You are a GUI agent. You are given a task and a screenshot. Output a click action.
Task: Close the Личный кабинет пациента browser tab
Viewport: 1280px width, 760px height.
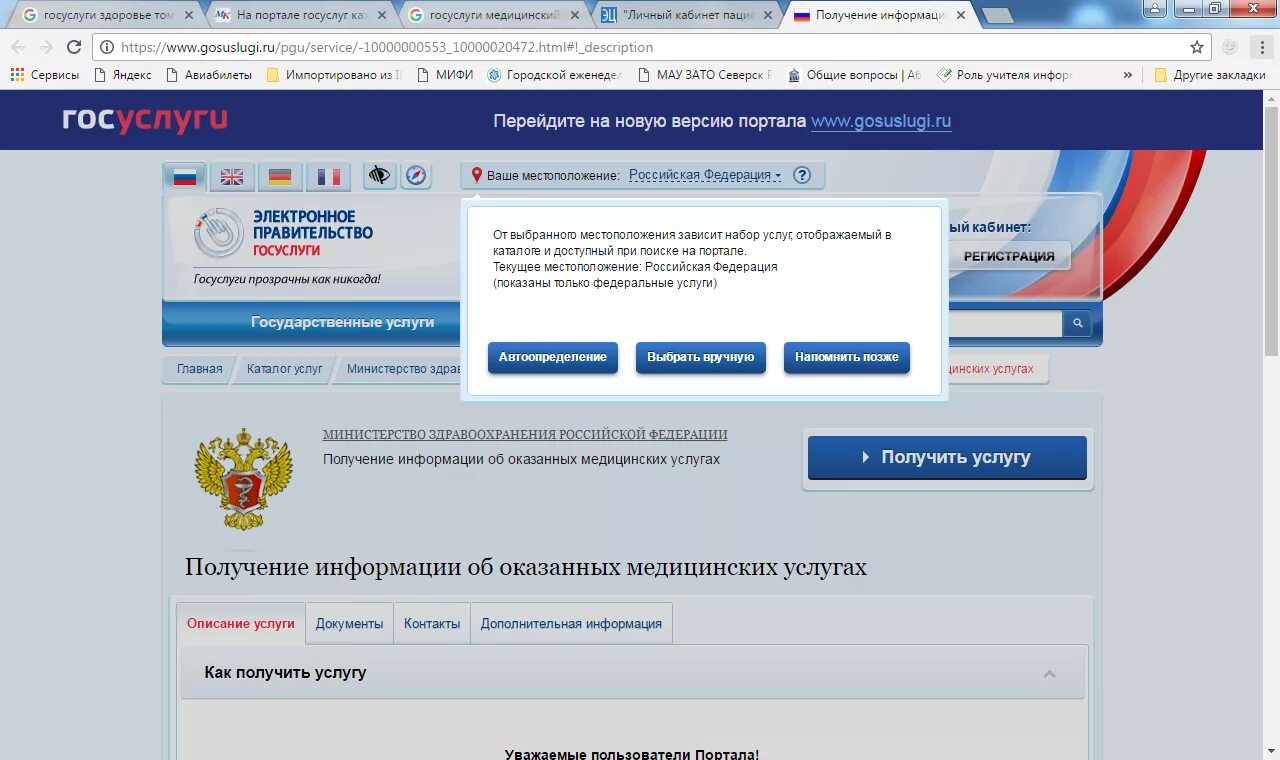(768, 15)
